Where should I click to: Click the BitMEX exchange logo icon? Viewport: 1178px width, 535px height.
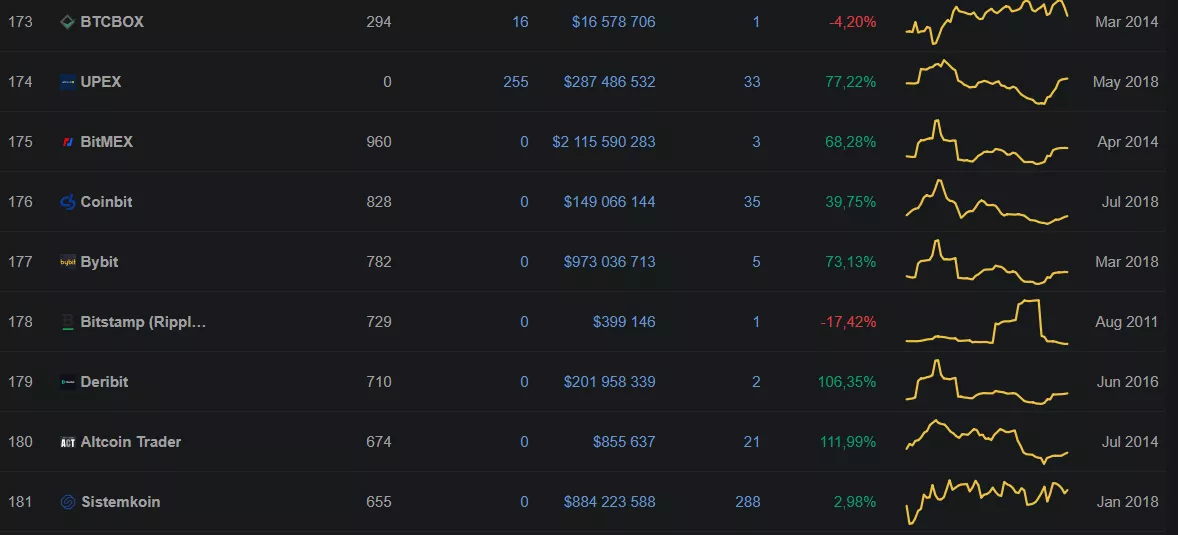68,142
